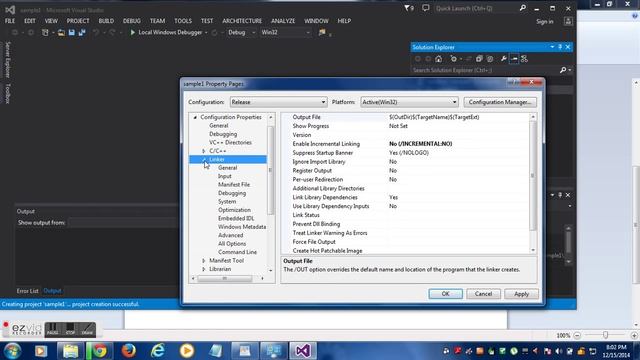The width and height of the screenshot is (640, 360).
Task: Click the Undo toolbar icon
Action: [96, 32]
